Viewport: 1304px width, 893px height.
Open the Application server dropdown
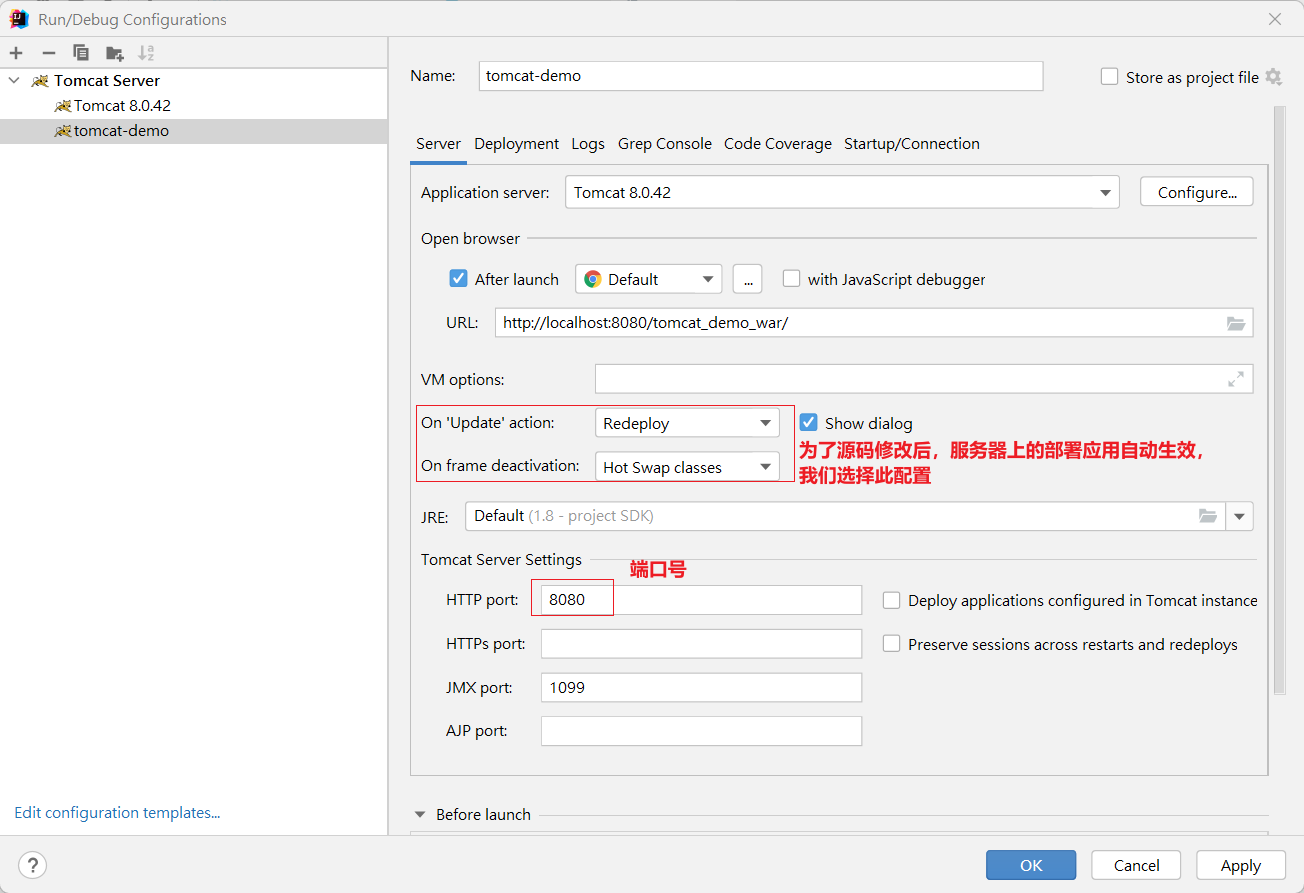(1104, 191)
